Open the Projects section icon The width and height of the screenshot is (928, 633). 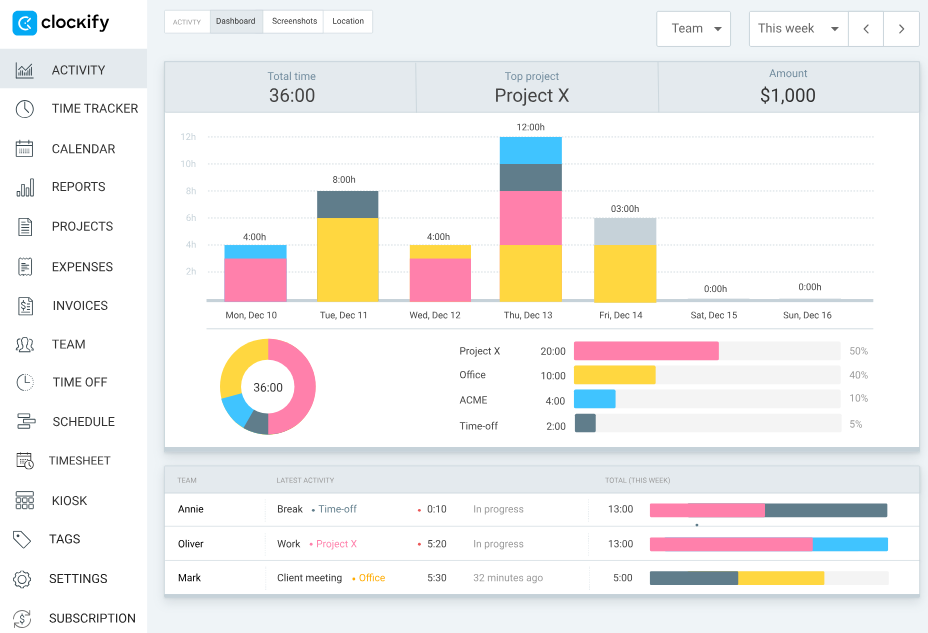tap(24, 226)
